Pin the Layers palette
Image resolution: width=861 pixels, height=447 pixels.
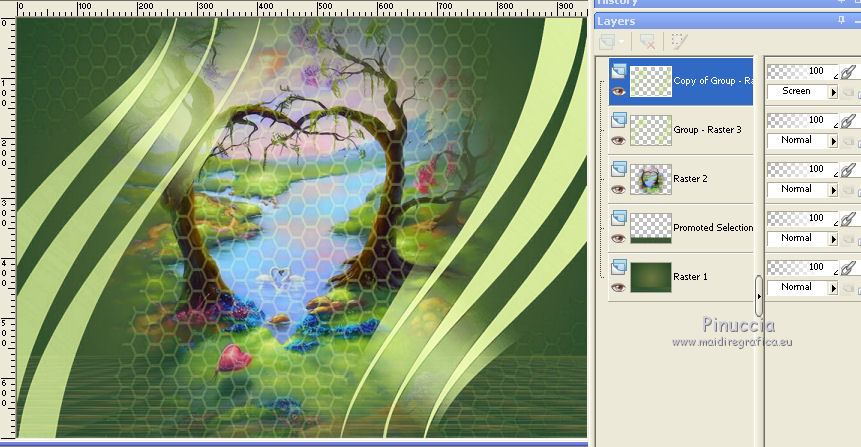[841, 20]
